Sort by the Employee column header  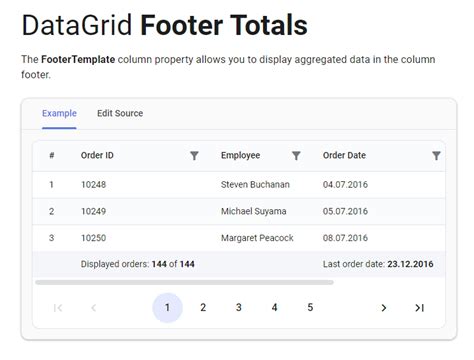coord(241,155)
